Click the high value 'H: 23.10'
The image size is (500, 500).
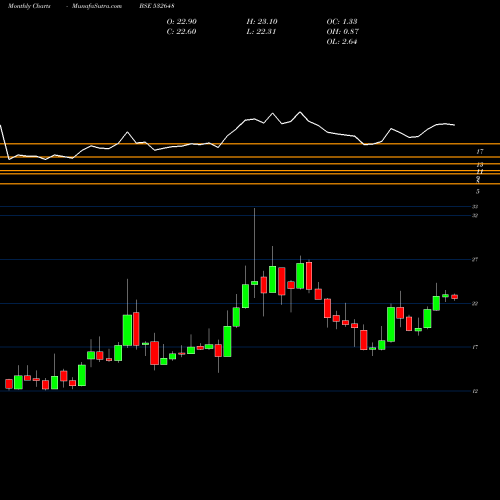click(262, 22)
